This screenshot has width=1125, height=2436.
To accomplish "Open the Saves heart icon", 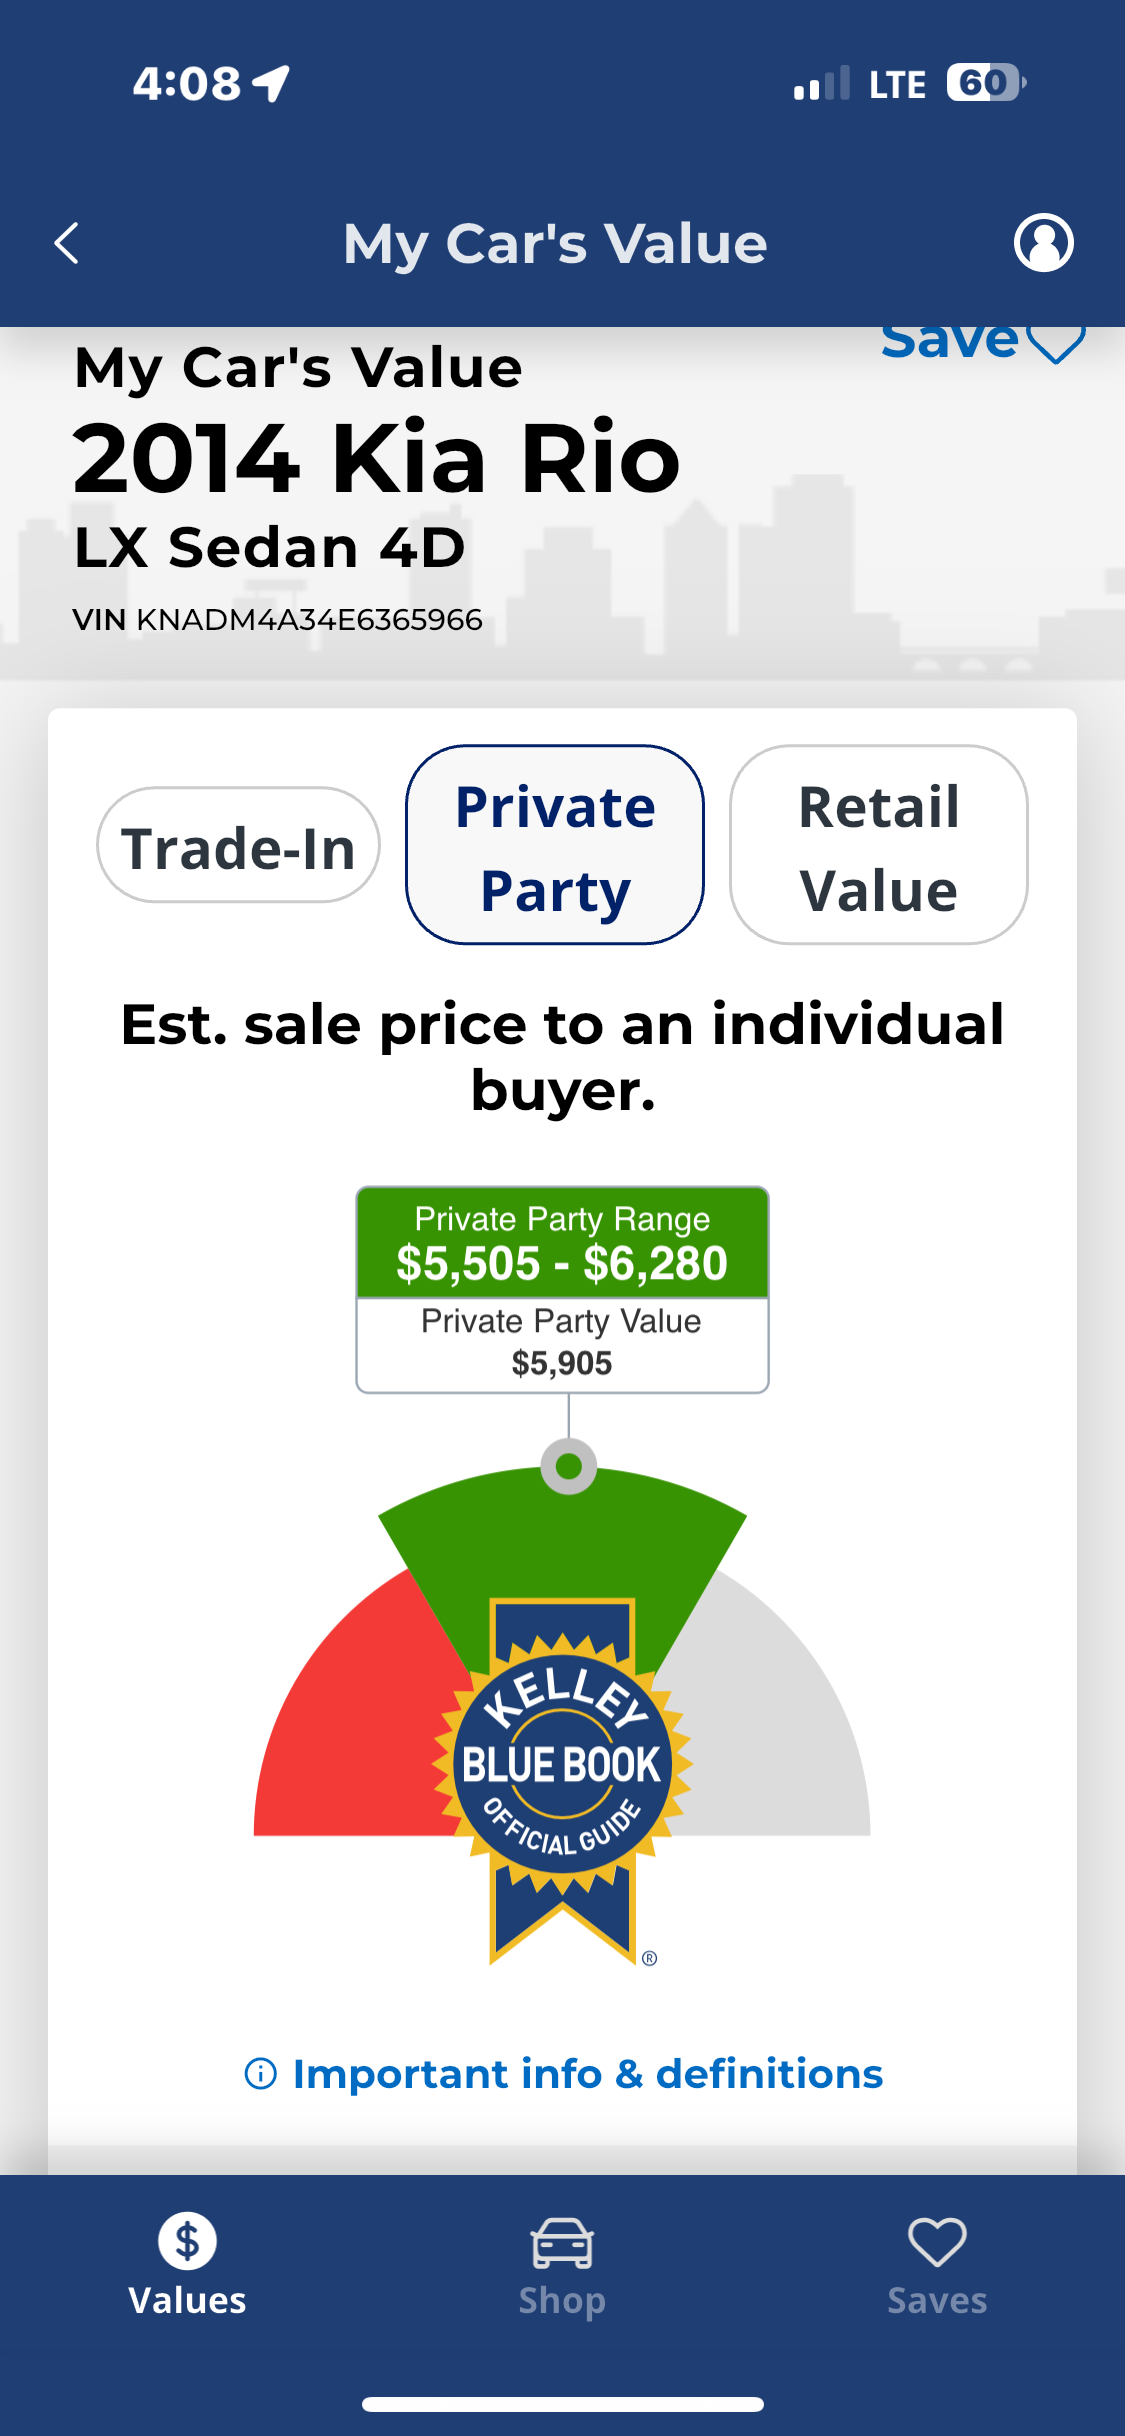I will [937, 2242].
